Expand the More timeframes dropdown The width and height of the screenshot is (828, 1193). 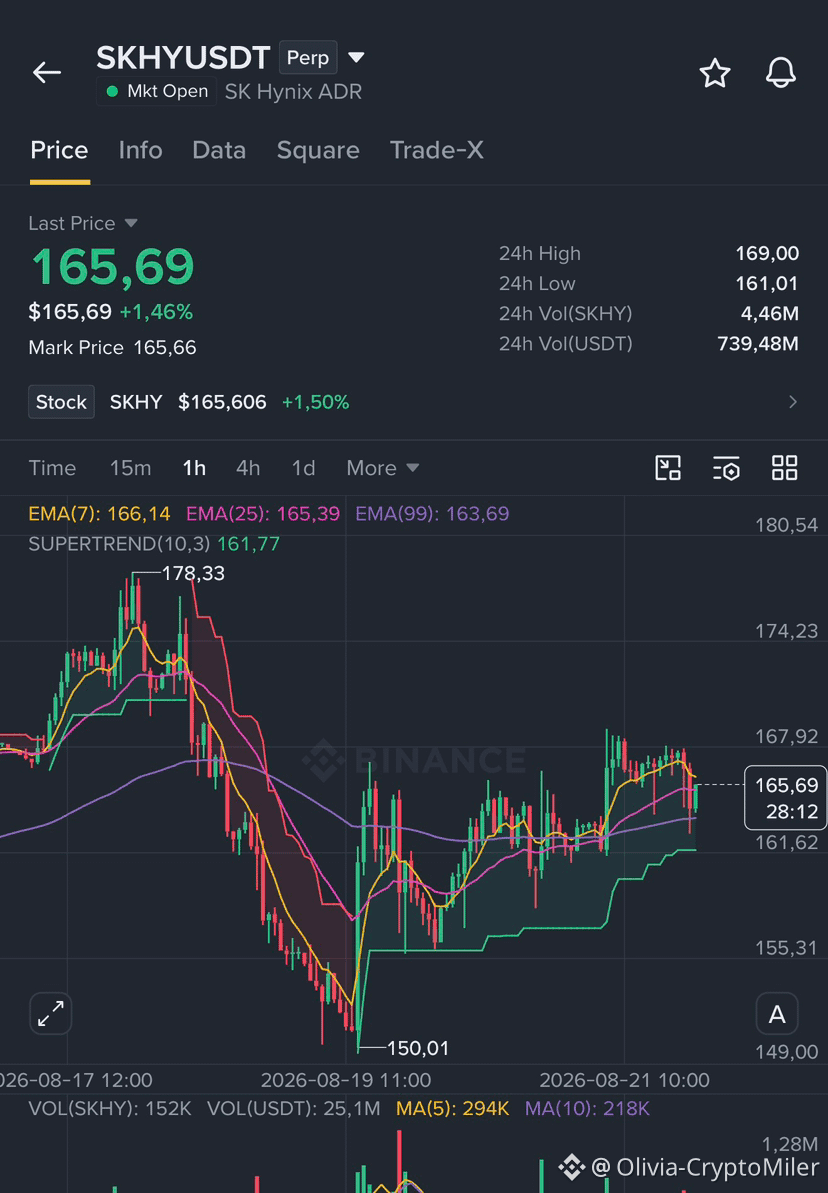[x=383, y=468]
